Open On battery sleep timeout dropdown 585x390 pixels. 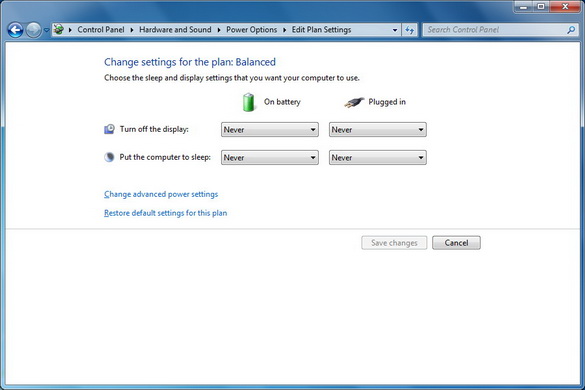[x=270, y=157]
